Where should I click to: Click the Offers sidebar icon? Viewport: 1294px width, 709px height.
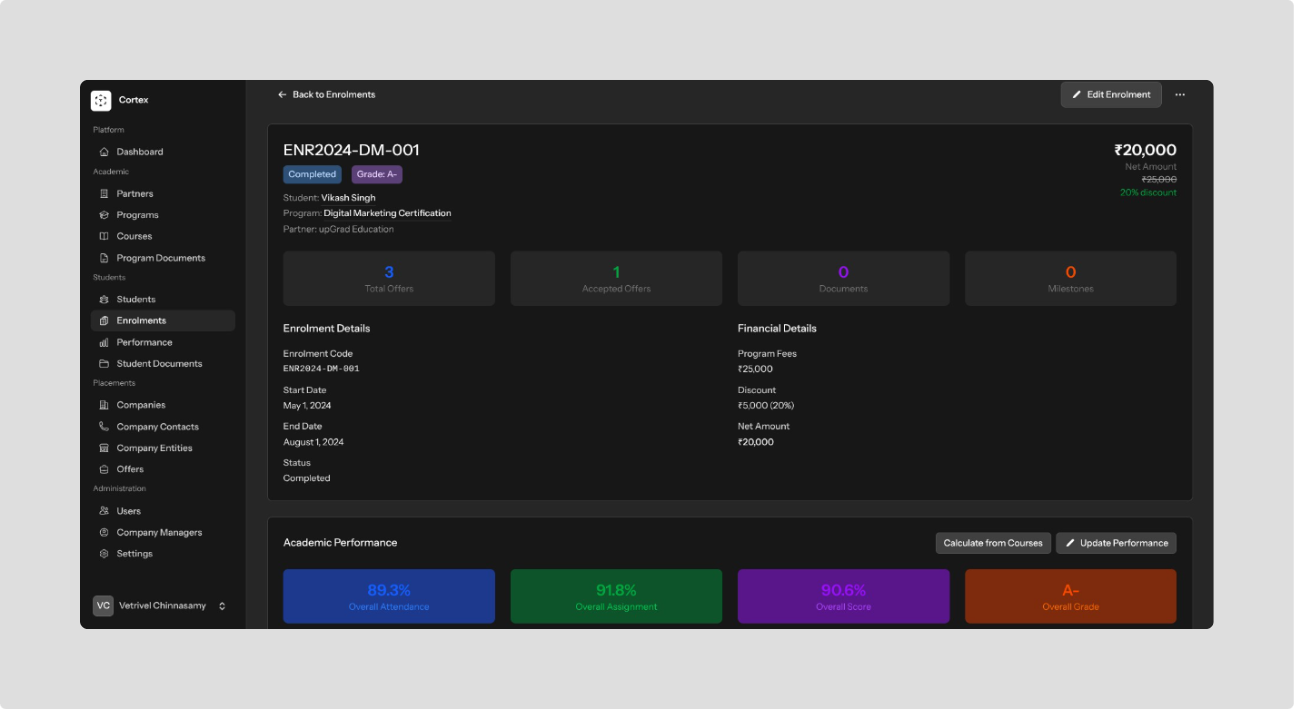coord(104,469)
